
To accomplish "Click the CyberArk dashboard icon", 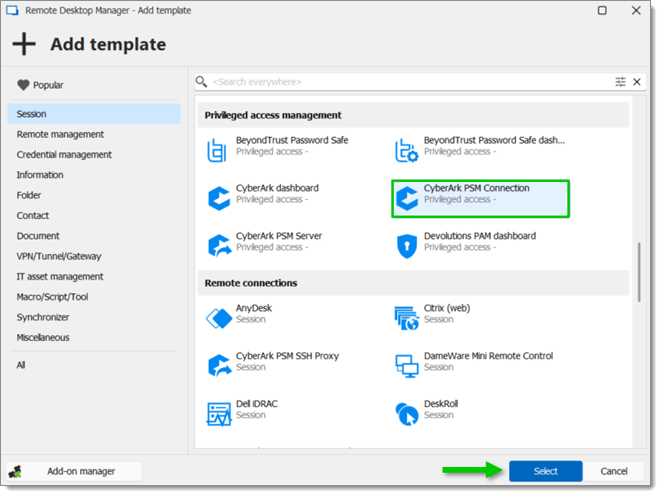I will click(219, 198).
